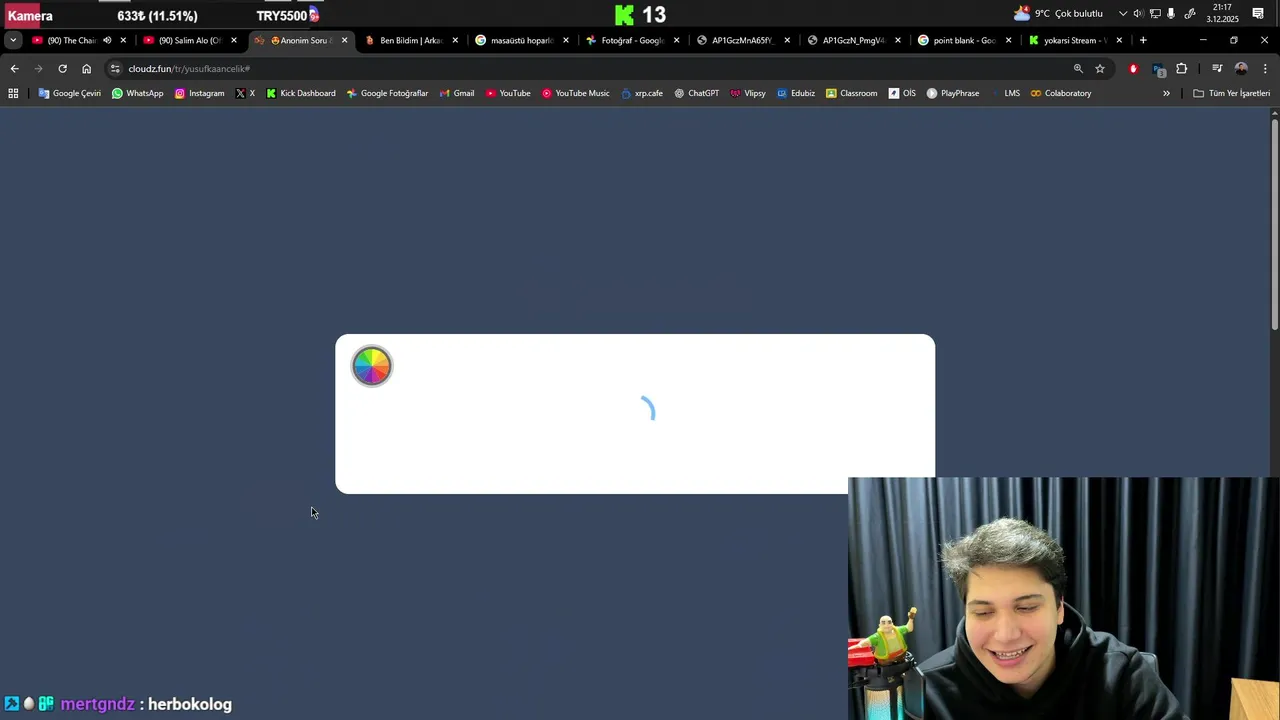Open the zoom magnifier in the address bar
This screenshot has width=1280, height=720.
click(x=1078, y=68)
